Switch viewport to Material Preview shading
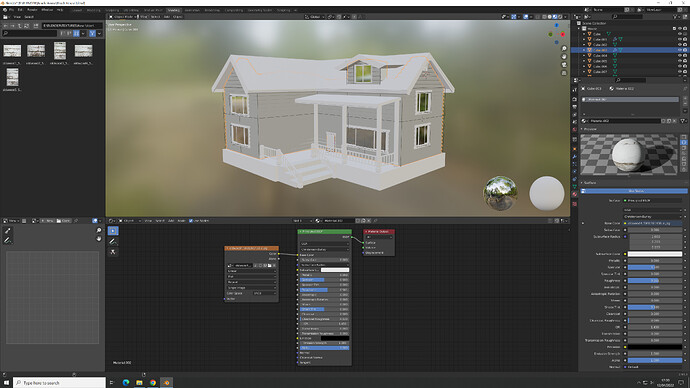 tap(554, 17)
